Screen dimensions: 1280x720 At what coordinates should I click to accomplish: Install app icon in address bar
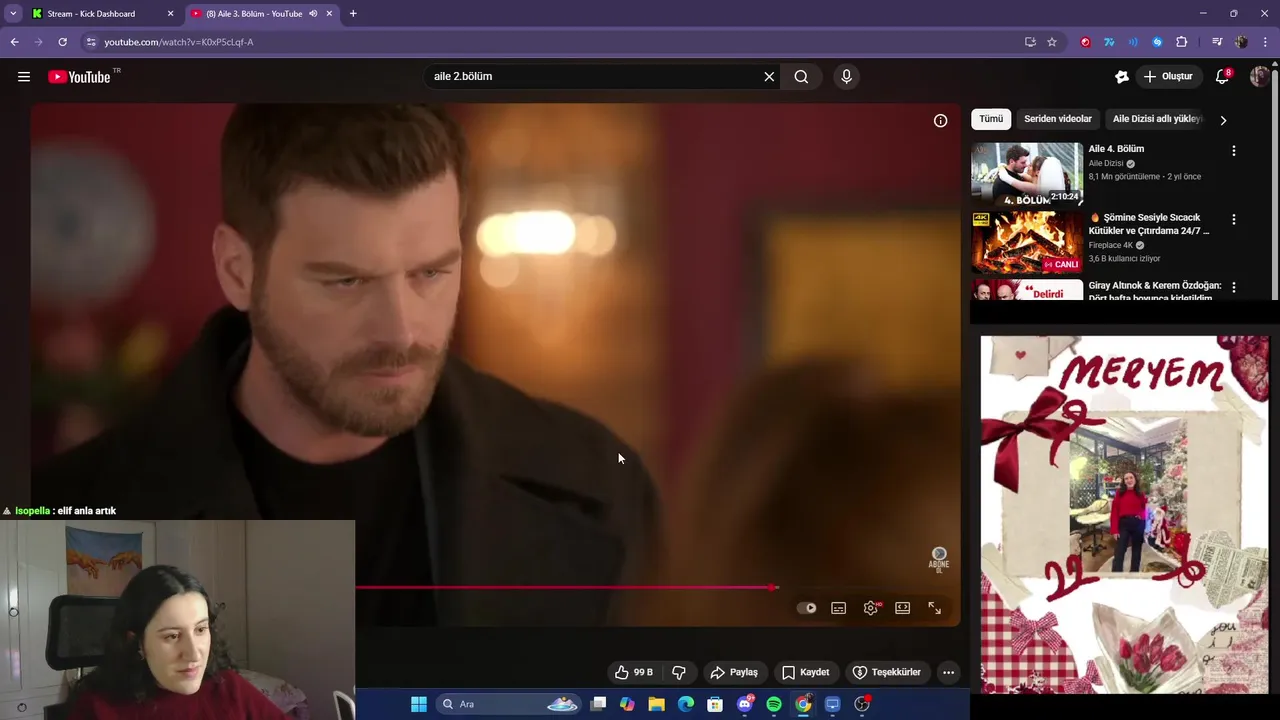[x=1030, y=42]
